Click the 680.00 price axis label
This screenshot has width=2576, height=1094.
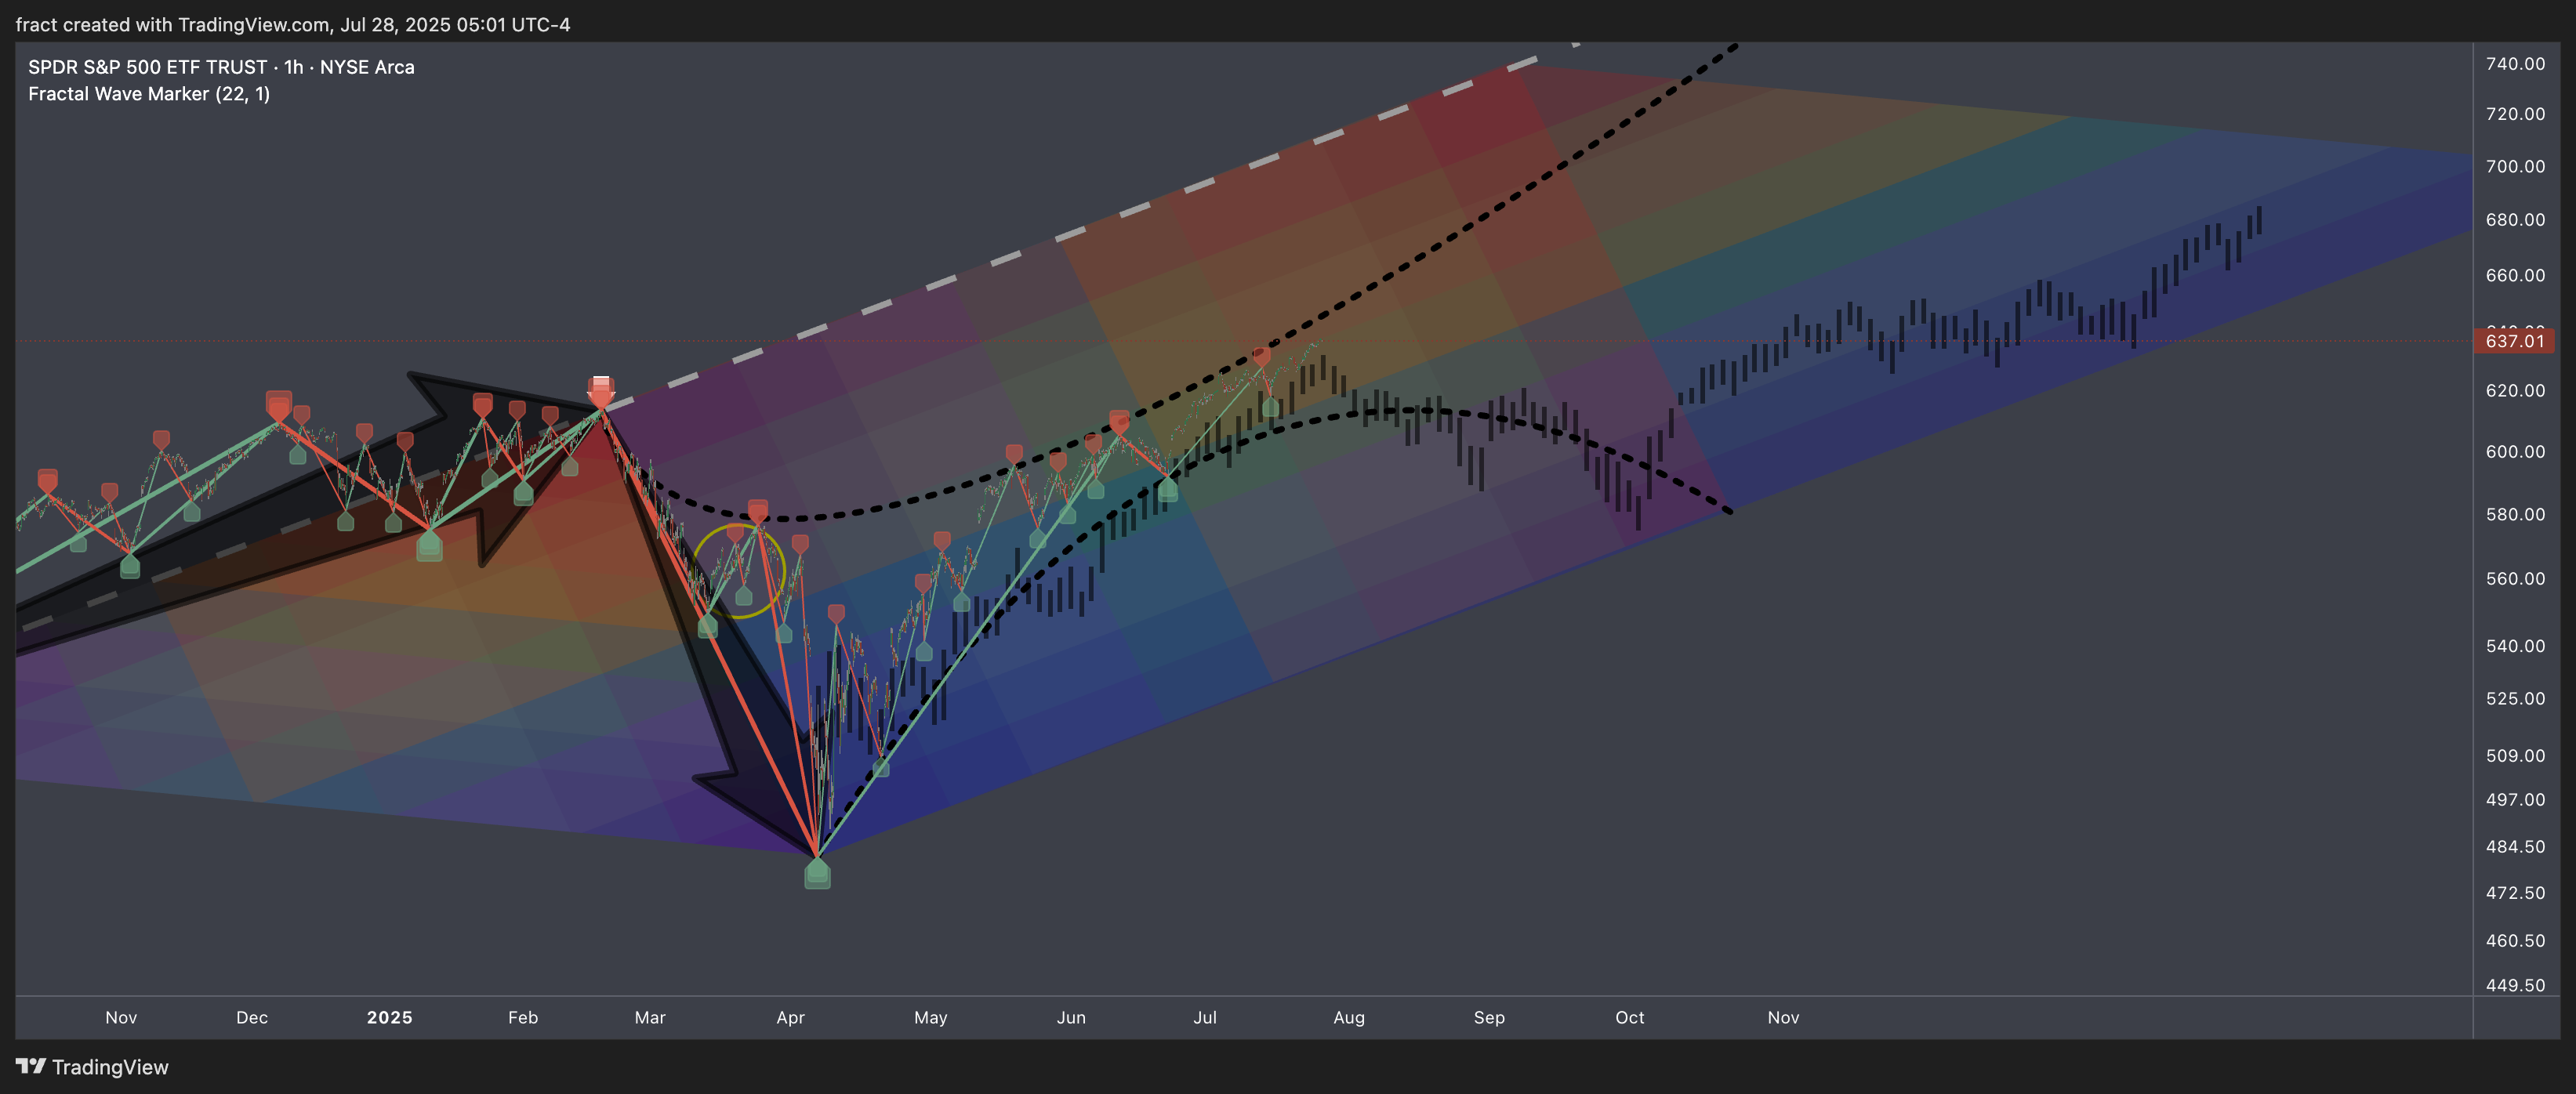point(2515,219)
